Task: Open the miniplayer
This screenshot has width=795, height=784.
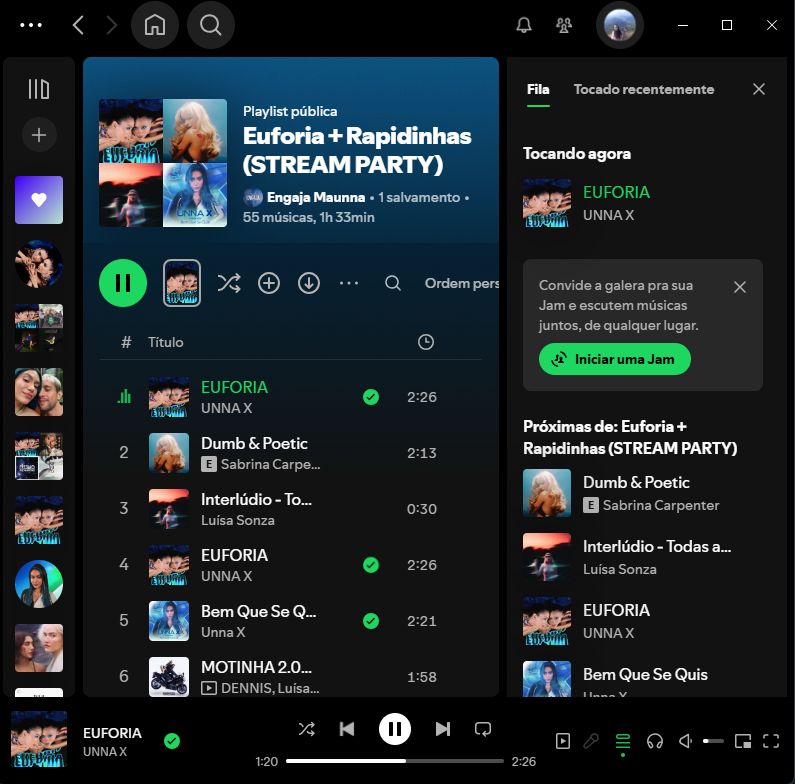Action: (x=743, y=741)
